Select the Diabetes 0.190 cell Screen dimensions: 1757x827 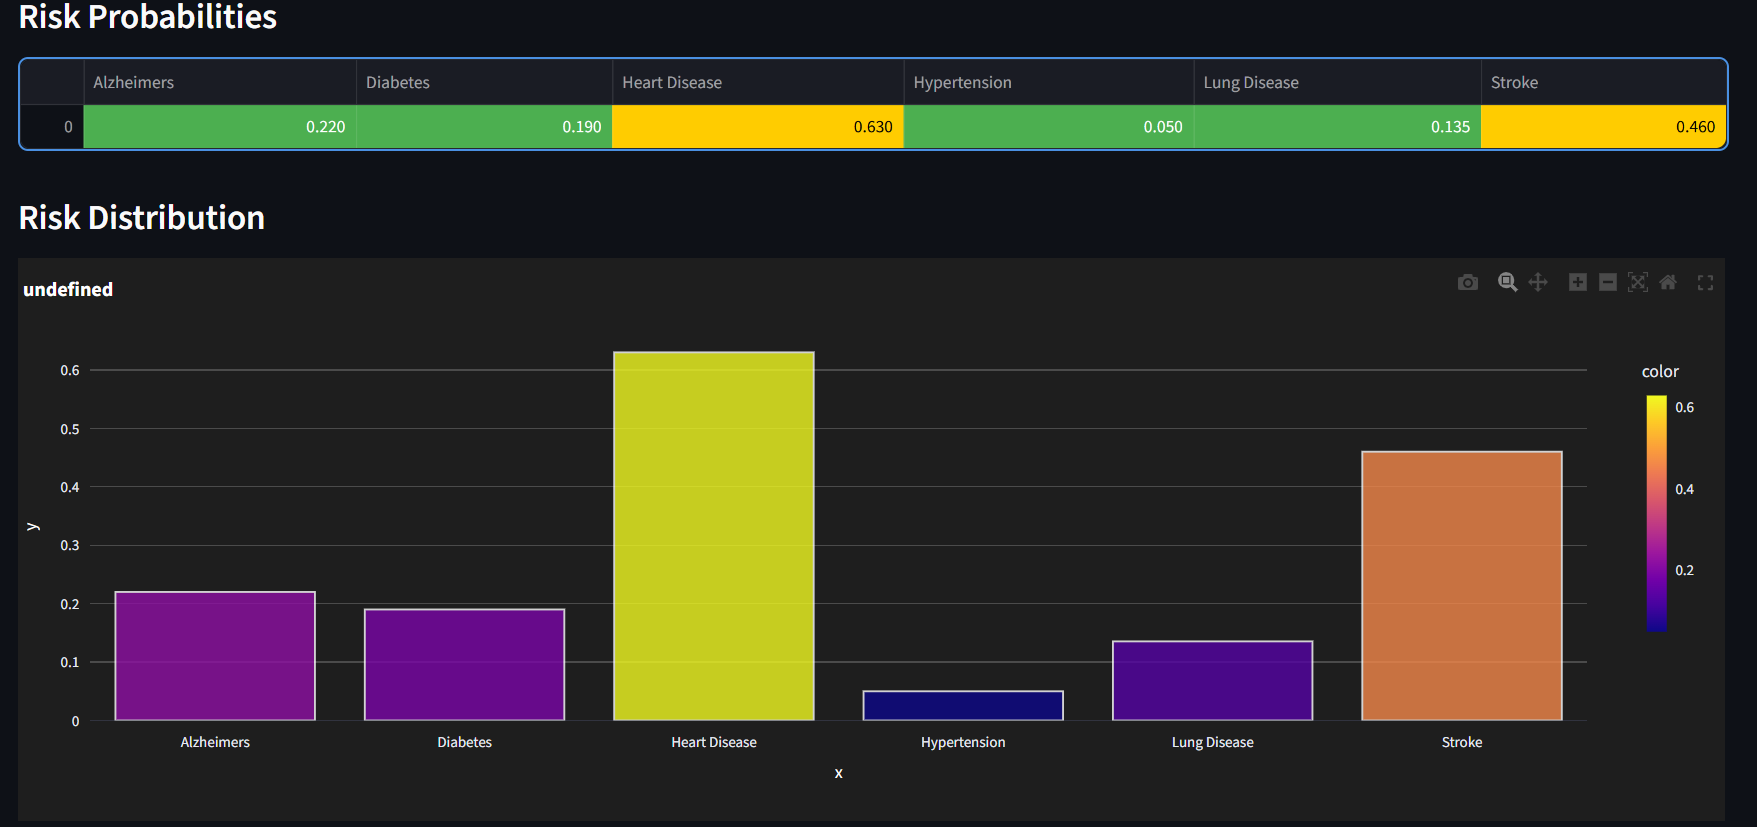[x=484, y=127]
